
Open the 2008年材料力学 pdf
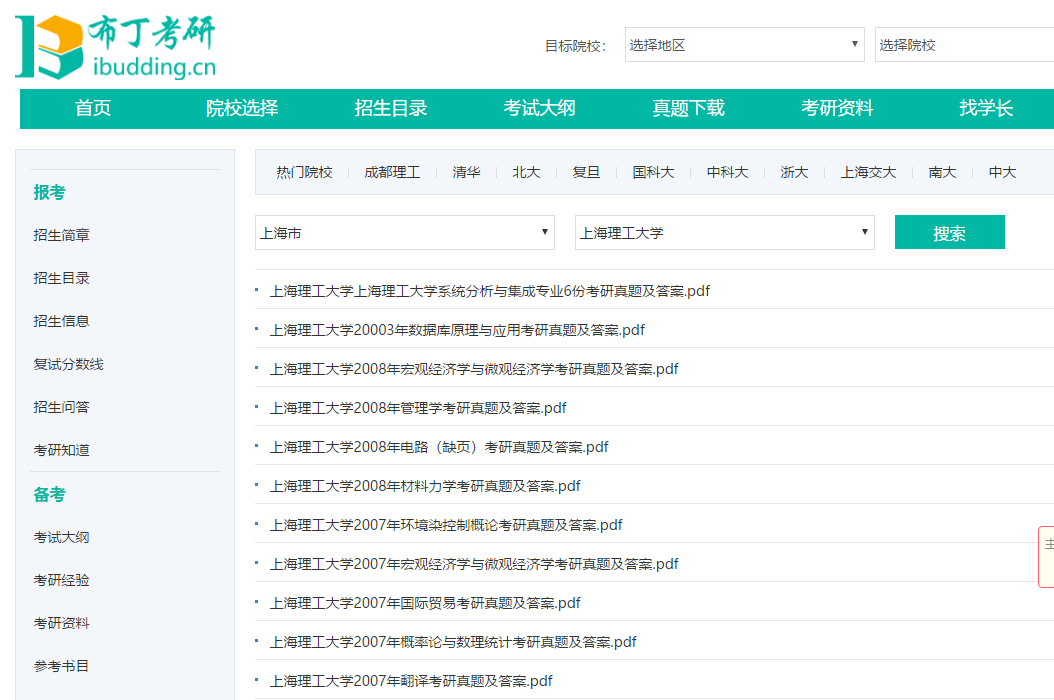(x=425, y=486)
